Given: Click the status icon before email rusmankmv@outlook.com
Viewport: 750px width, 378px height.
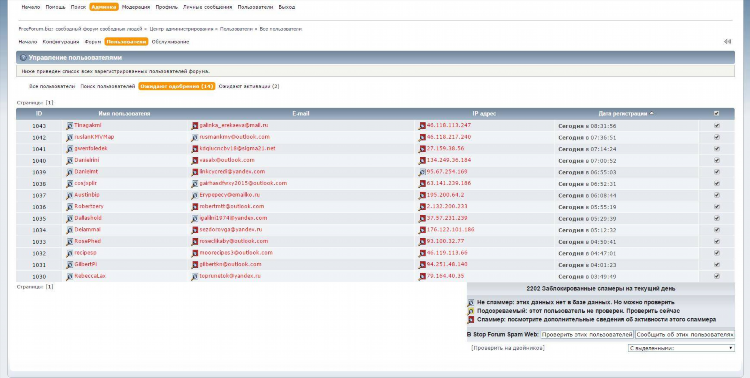Looking at the screenshot, I should point(195,137).
